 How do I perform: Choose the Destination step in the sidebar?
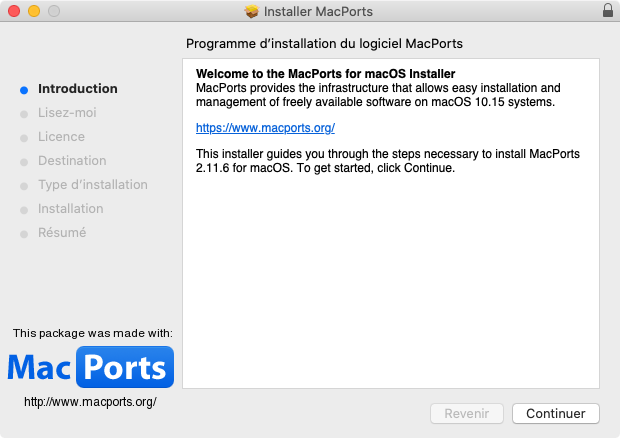[72, 161]
